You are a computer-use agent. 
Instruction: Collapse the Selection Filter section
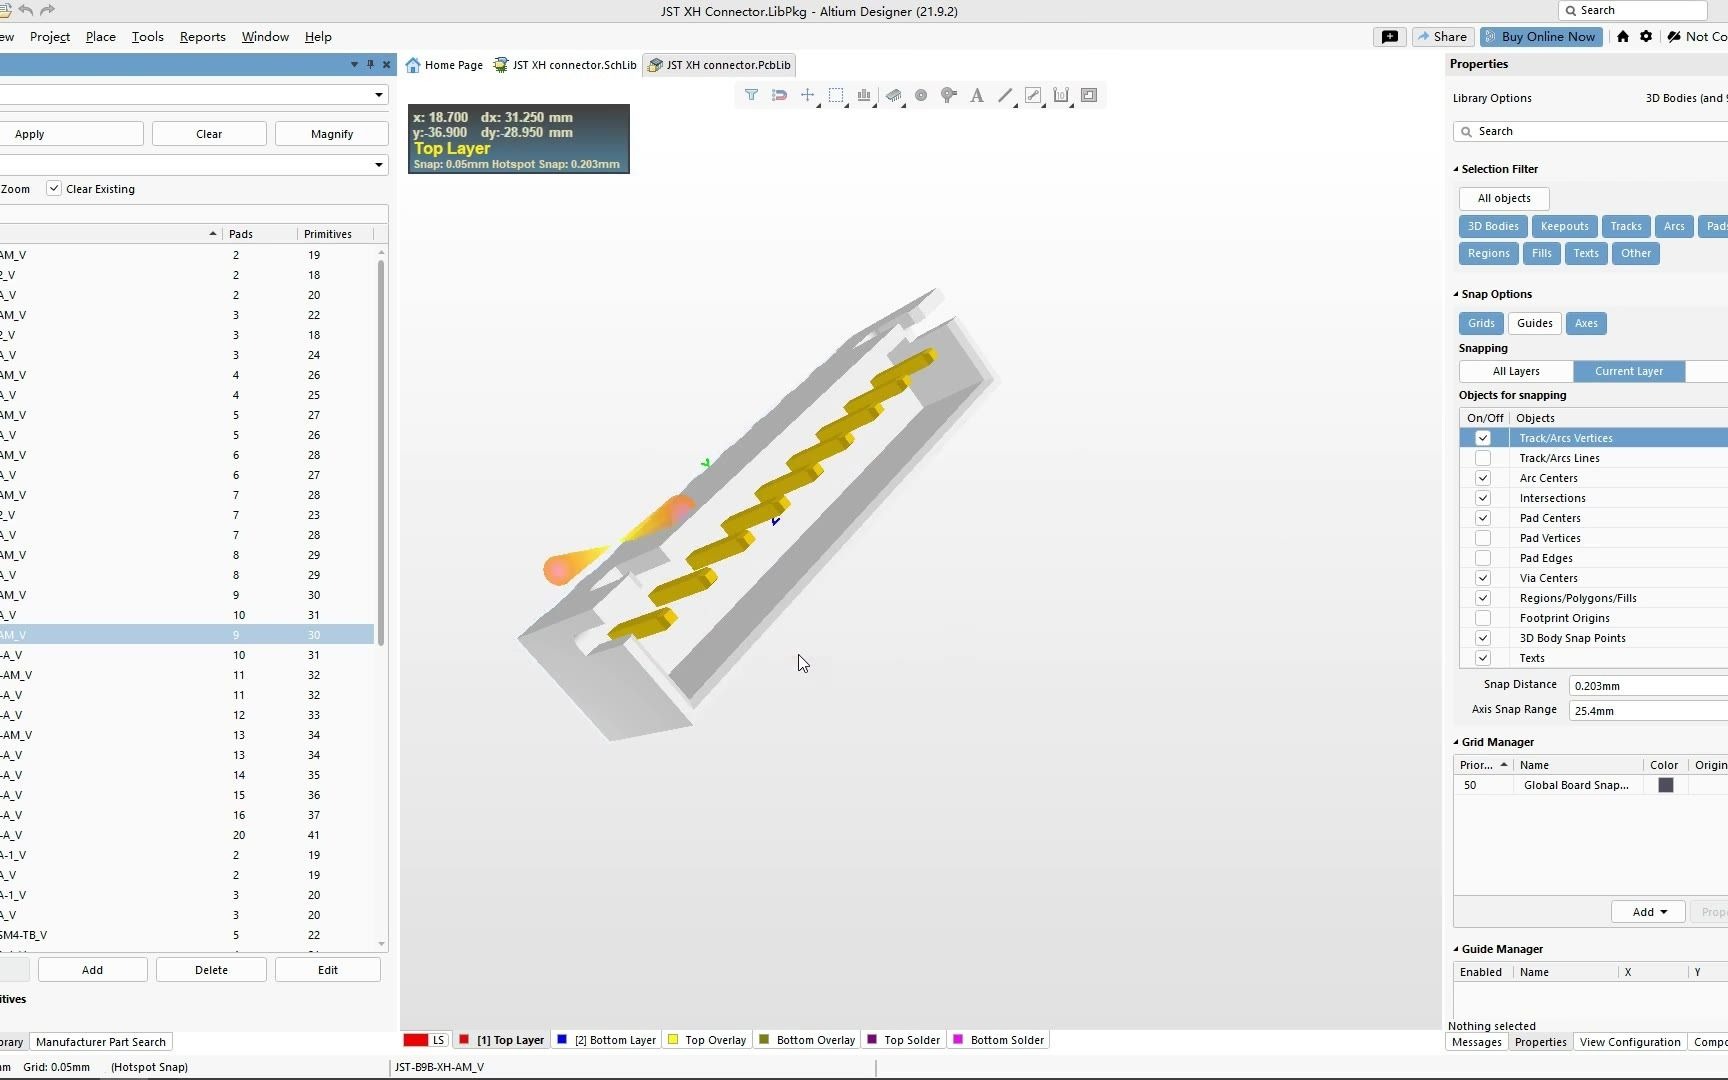click(x=1456, y=169)
